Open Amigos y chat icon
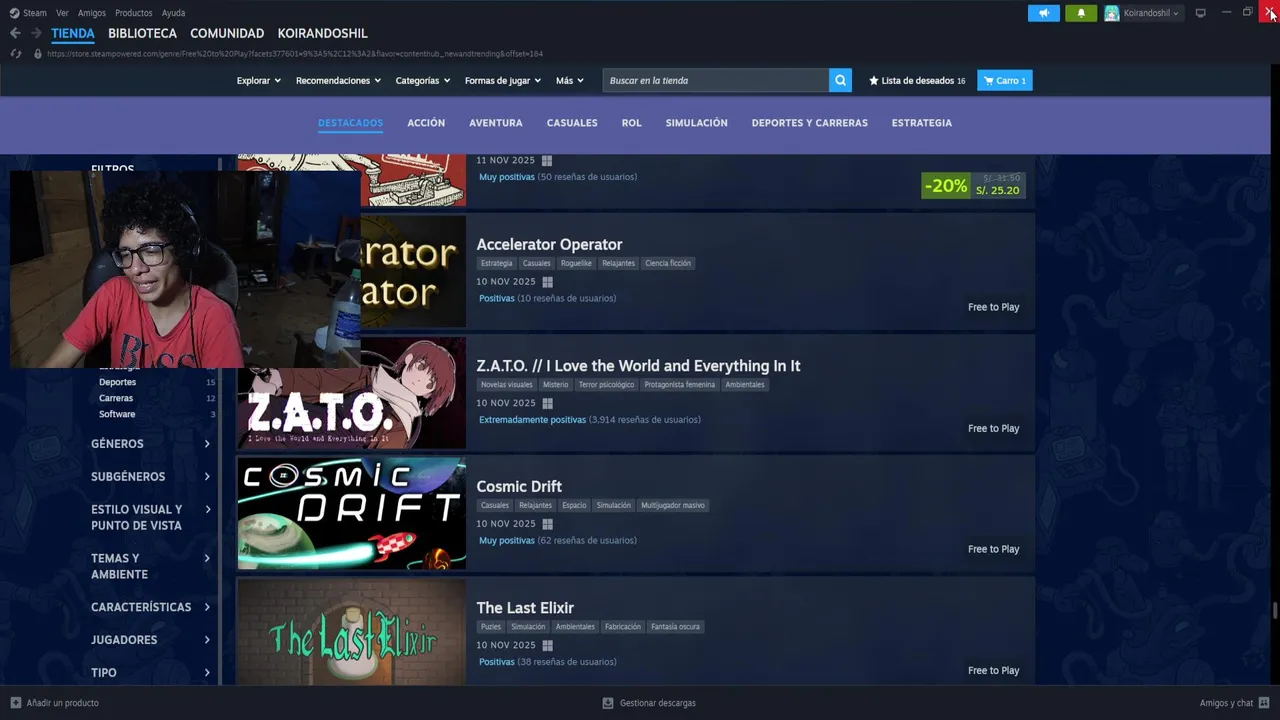This screenshot has width=1280, height=720. coord(1264,703)
